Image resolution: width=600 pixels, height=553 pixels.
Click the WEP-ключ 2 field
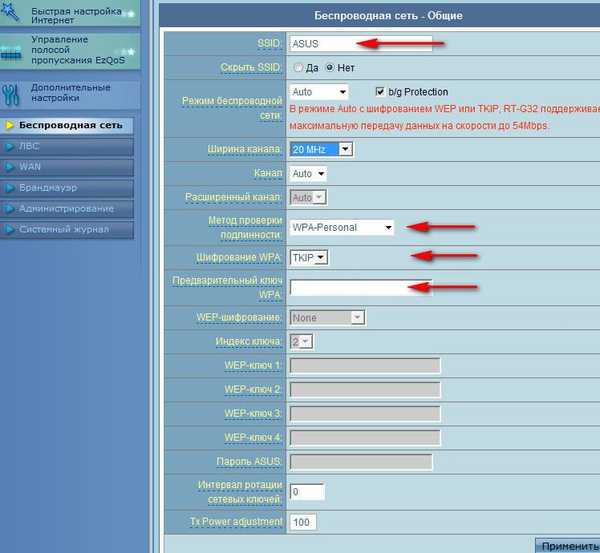coord(365,390)
